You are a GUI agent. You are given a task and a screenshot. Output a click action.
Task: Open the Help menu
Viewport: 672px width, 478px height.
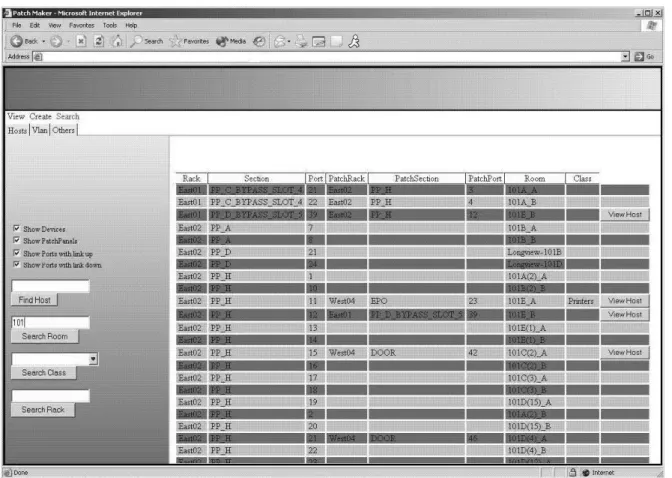click(x=131, y=25)
